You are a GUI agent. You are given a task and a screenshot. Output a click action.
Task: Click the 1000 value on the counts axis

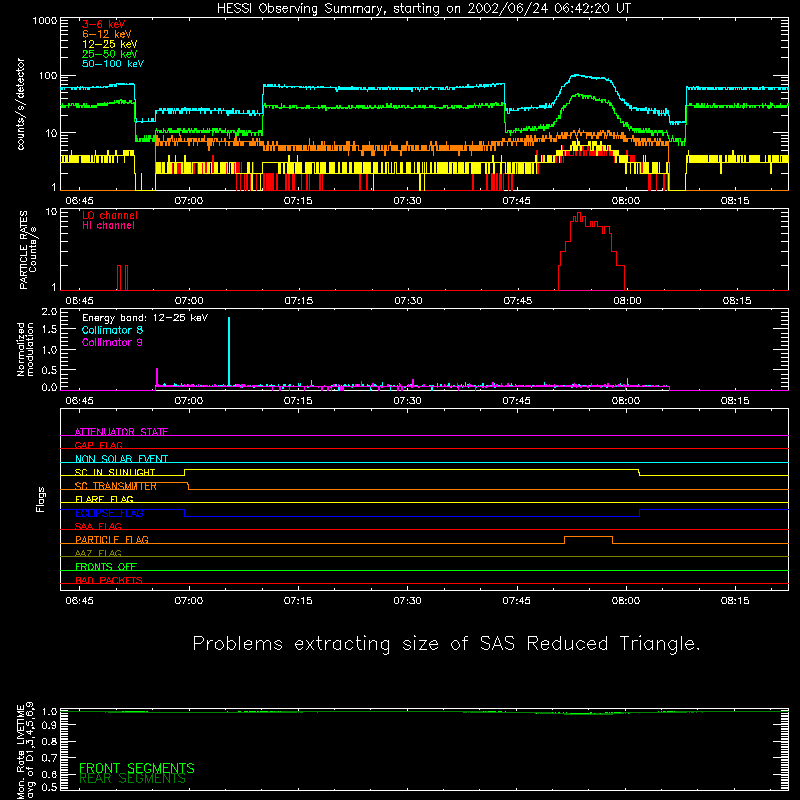pos(45,21)
